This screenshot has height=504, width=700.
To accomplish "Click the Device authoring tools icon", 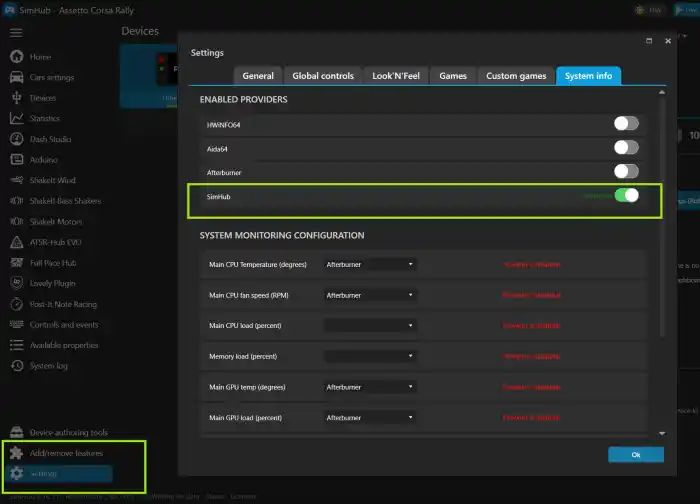I will click(17, 432).
